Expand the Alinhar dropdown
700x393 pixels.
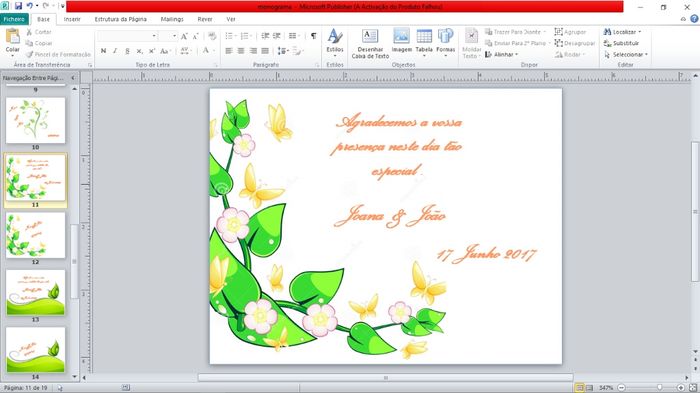(x=517, y=54)
